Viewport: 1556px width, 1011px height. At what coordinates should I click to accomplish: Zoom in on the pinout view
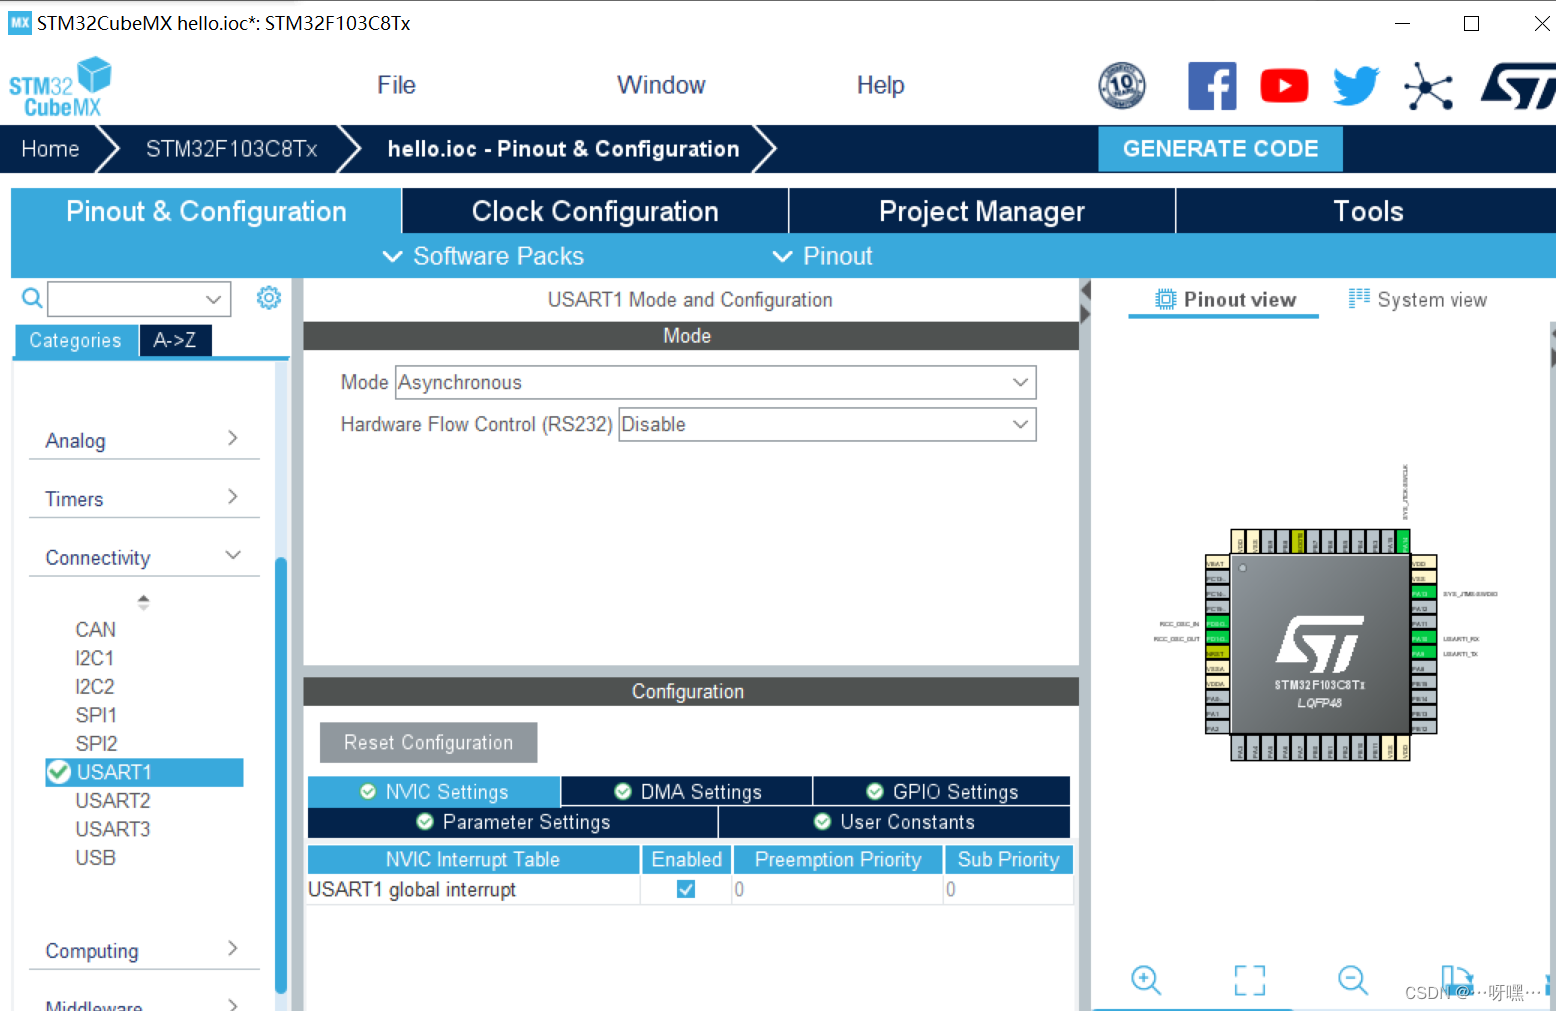[x=1146, y=980]
